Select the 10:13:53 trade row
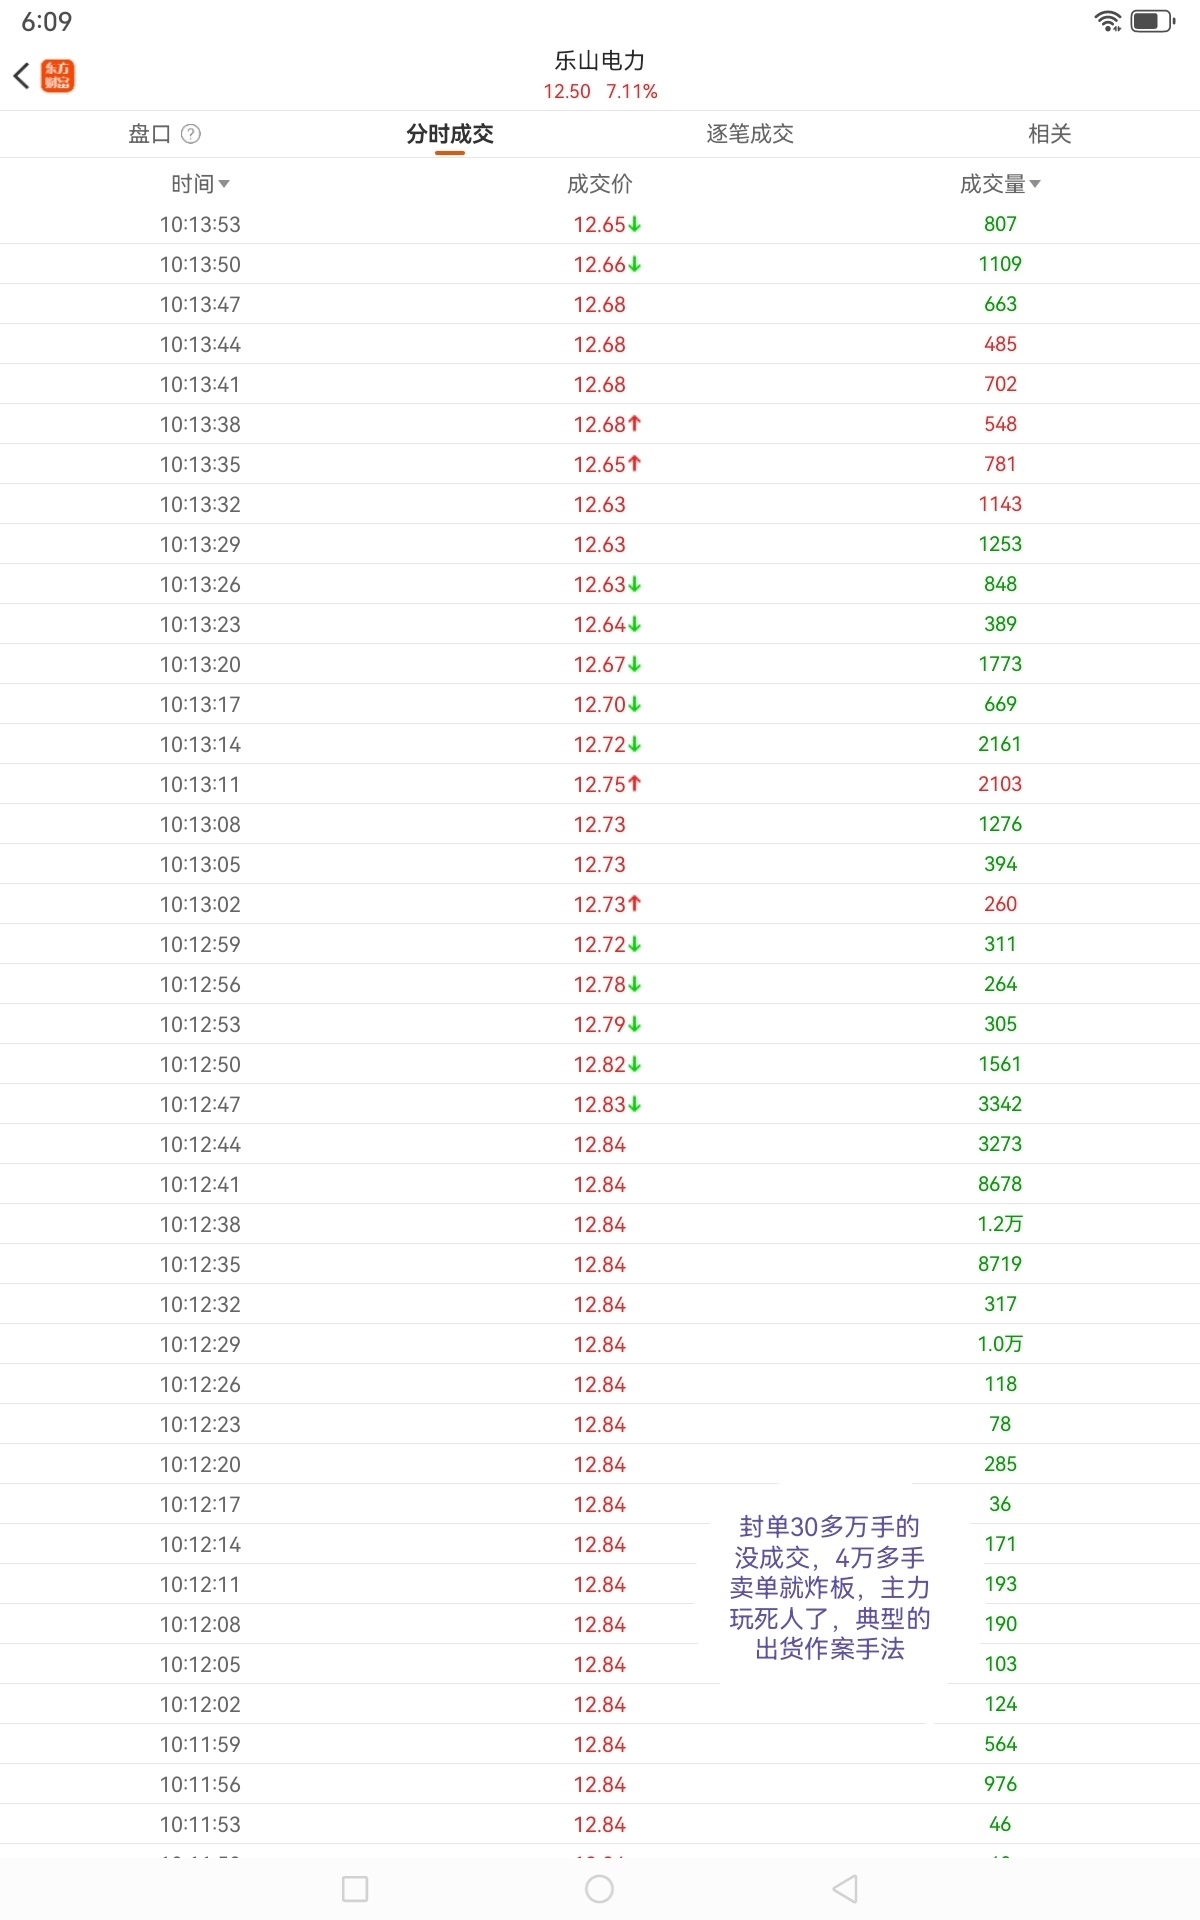1200x1920 pixels. tap(600, 224)
